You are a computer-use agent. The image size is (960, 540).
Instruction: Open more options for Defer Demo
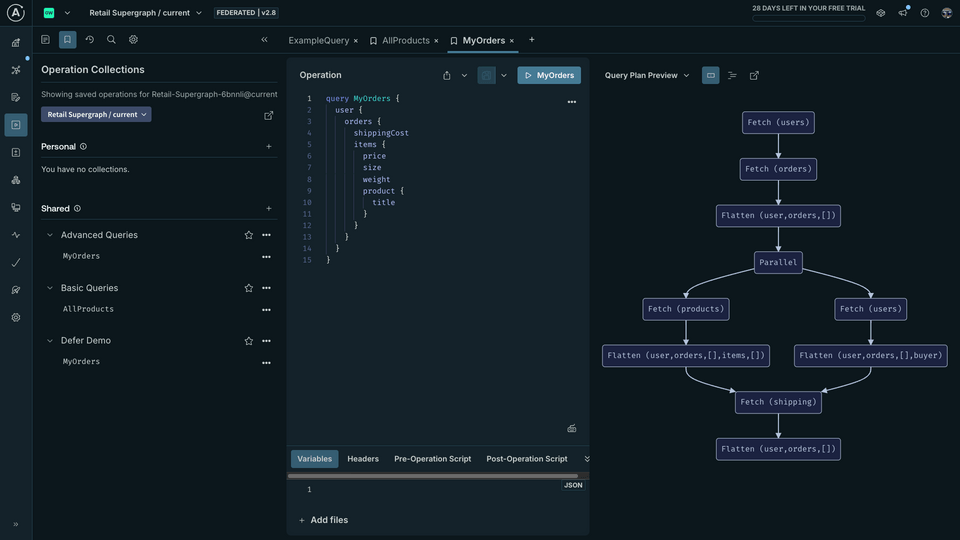coord(266,340)
